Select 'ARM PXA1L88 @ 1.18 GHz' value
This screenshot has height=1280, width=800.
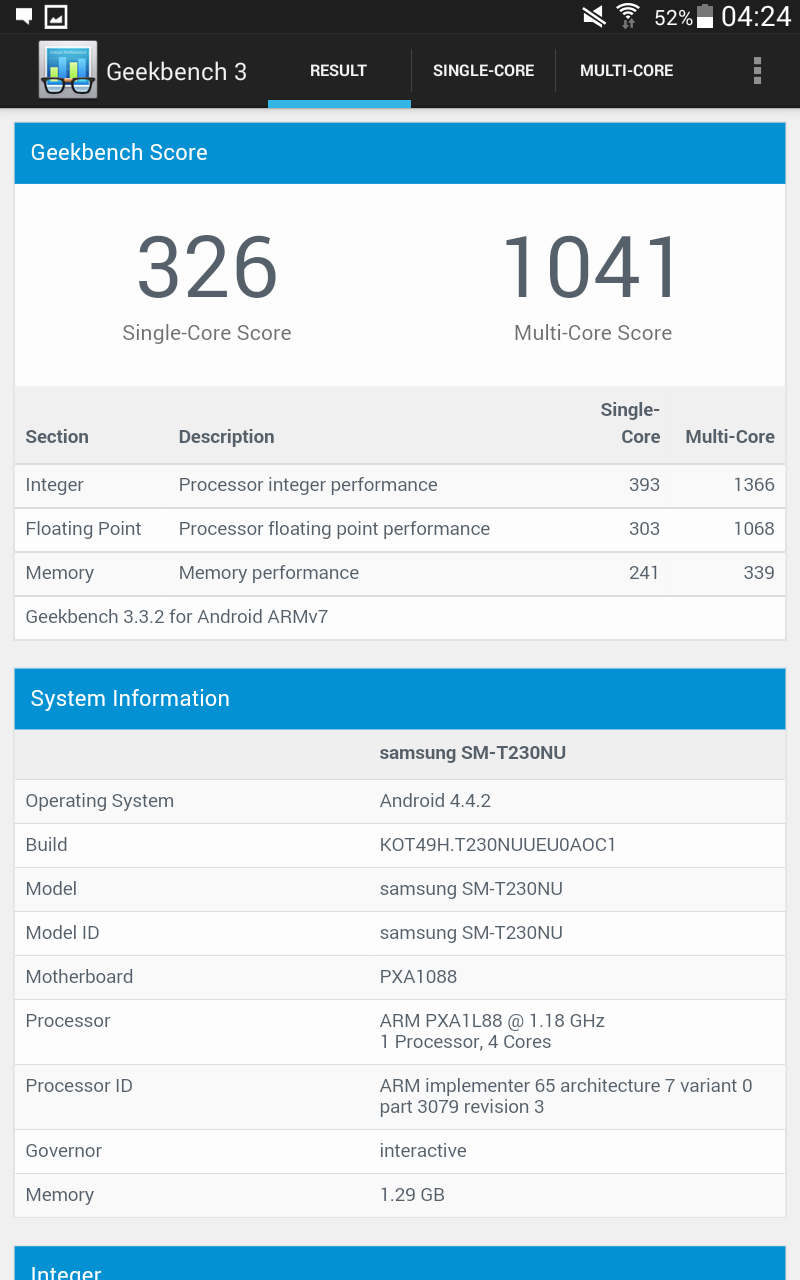tap(492, 1021)
